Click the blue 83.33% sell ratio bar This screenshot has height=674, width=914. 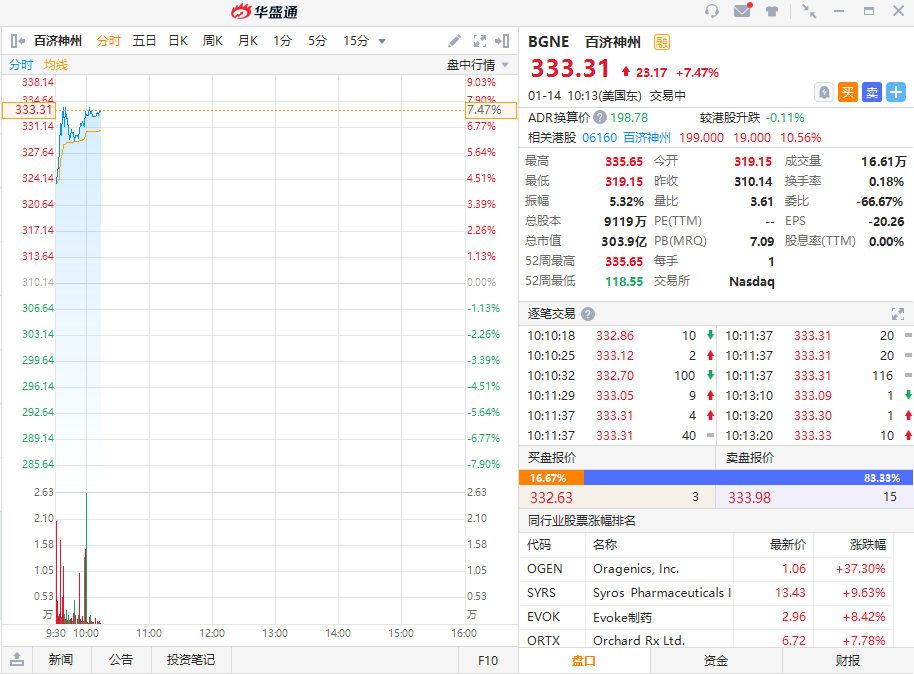coord(748,478)
